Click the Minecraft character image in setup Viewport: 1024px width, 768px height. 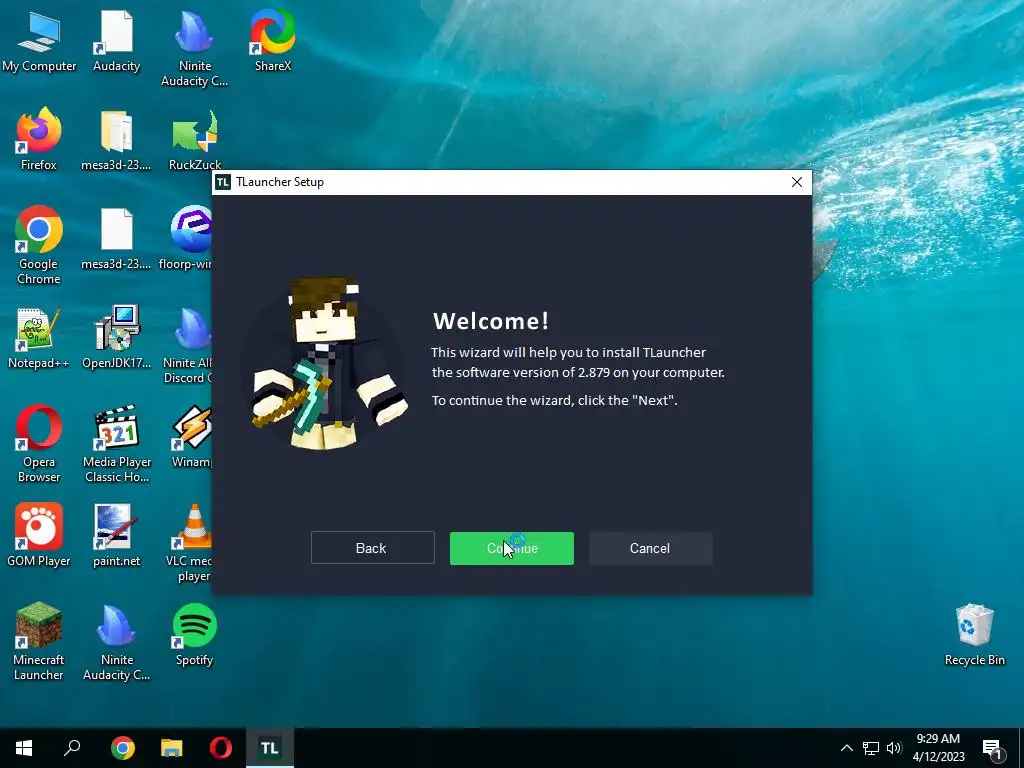pos(327,364)
